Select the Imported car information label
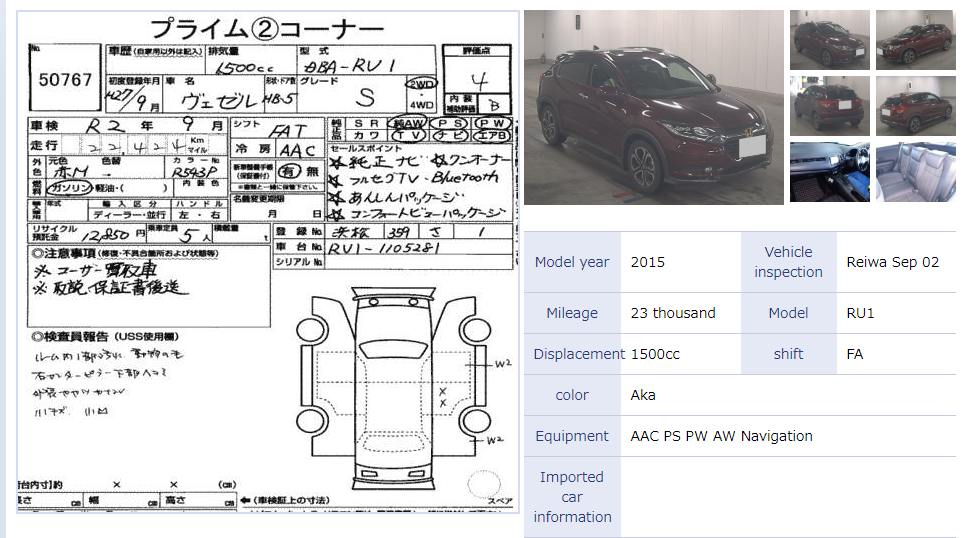This screenshot has height=538, width=964. (x=572, y=497)
